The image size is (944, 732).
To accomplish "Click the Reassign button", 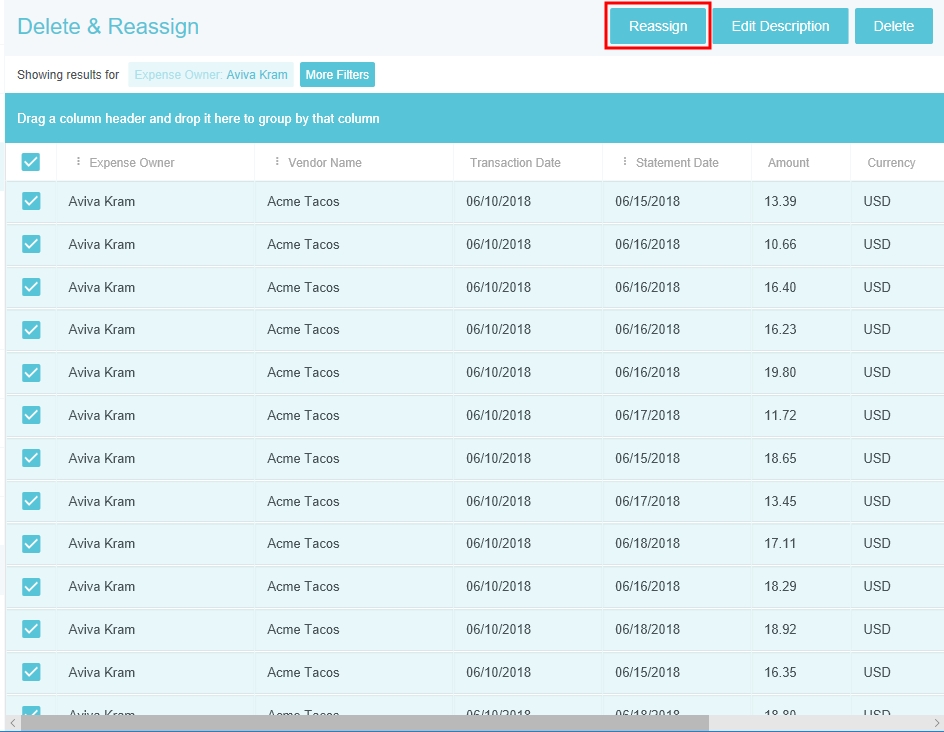I will click(658, 26).
